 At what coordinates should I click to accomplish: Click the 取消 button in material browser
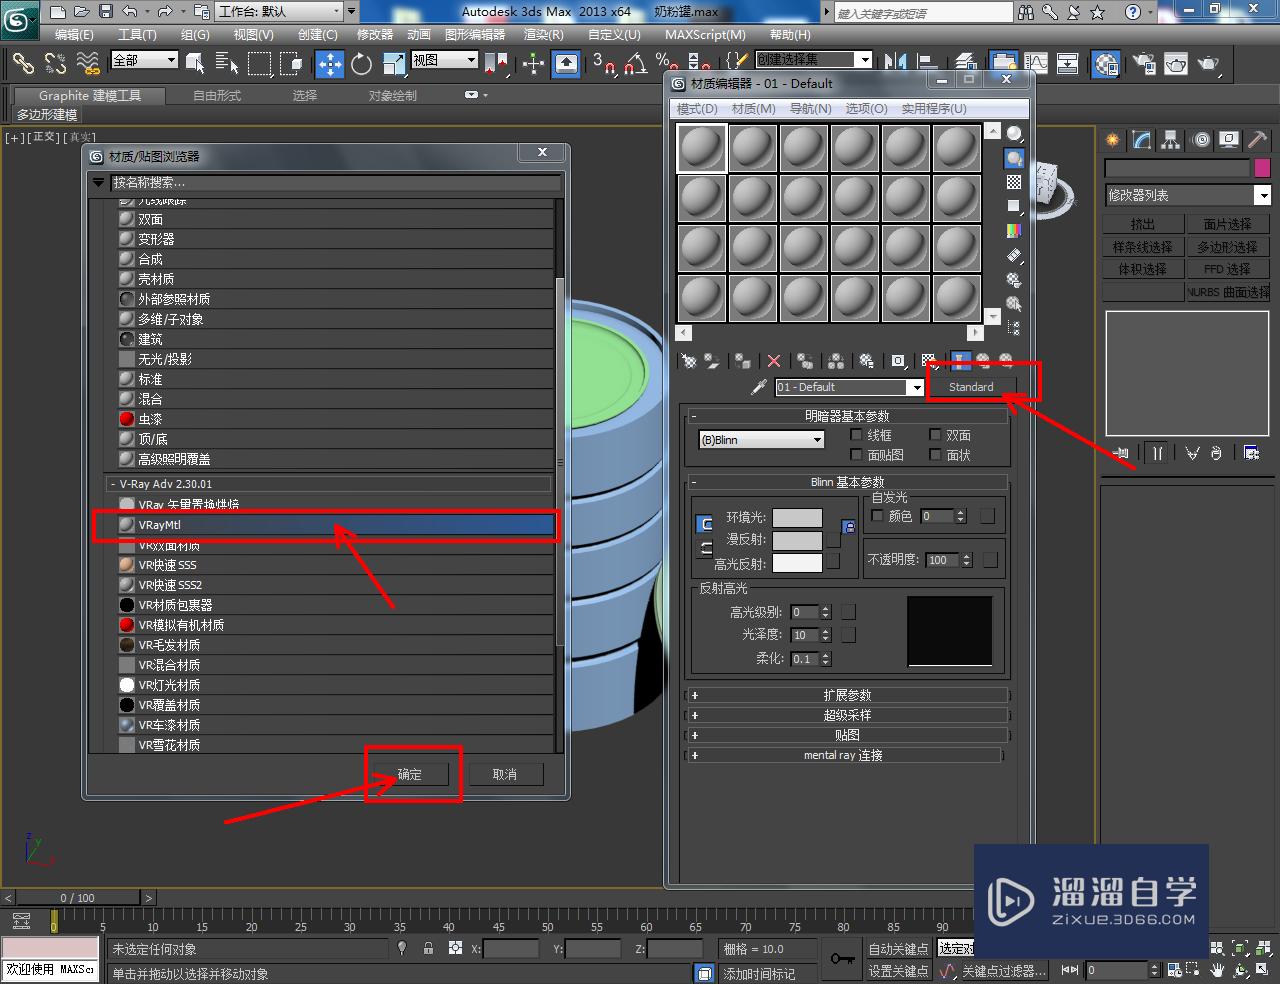(x=505, y=774)
